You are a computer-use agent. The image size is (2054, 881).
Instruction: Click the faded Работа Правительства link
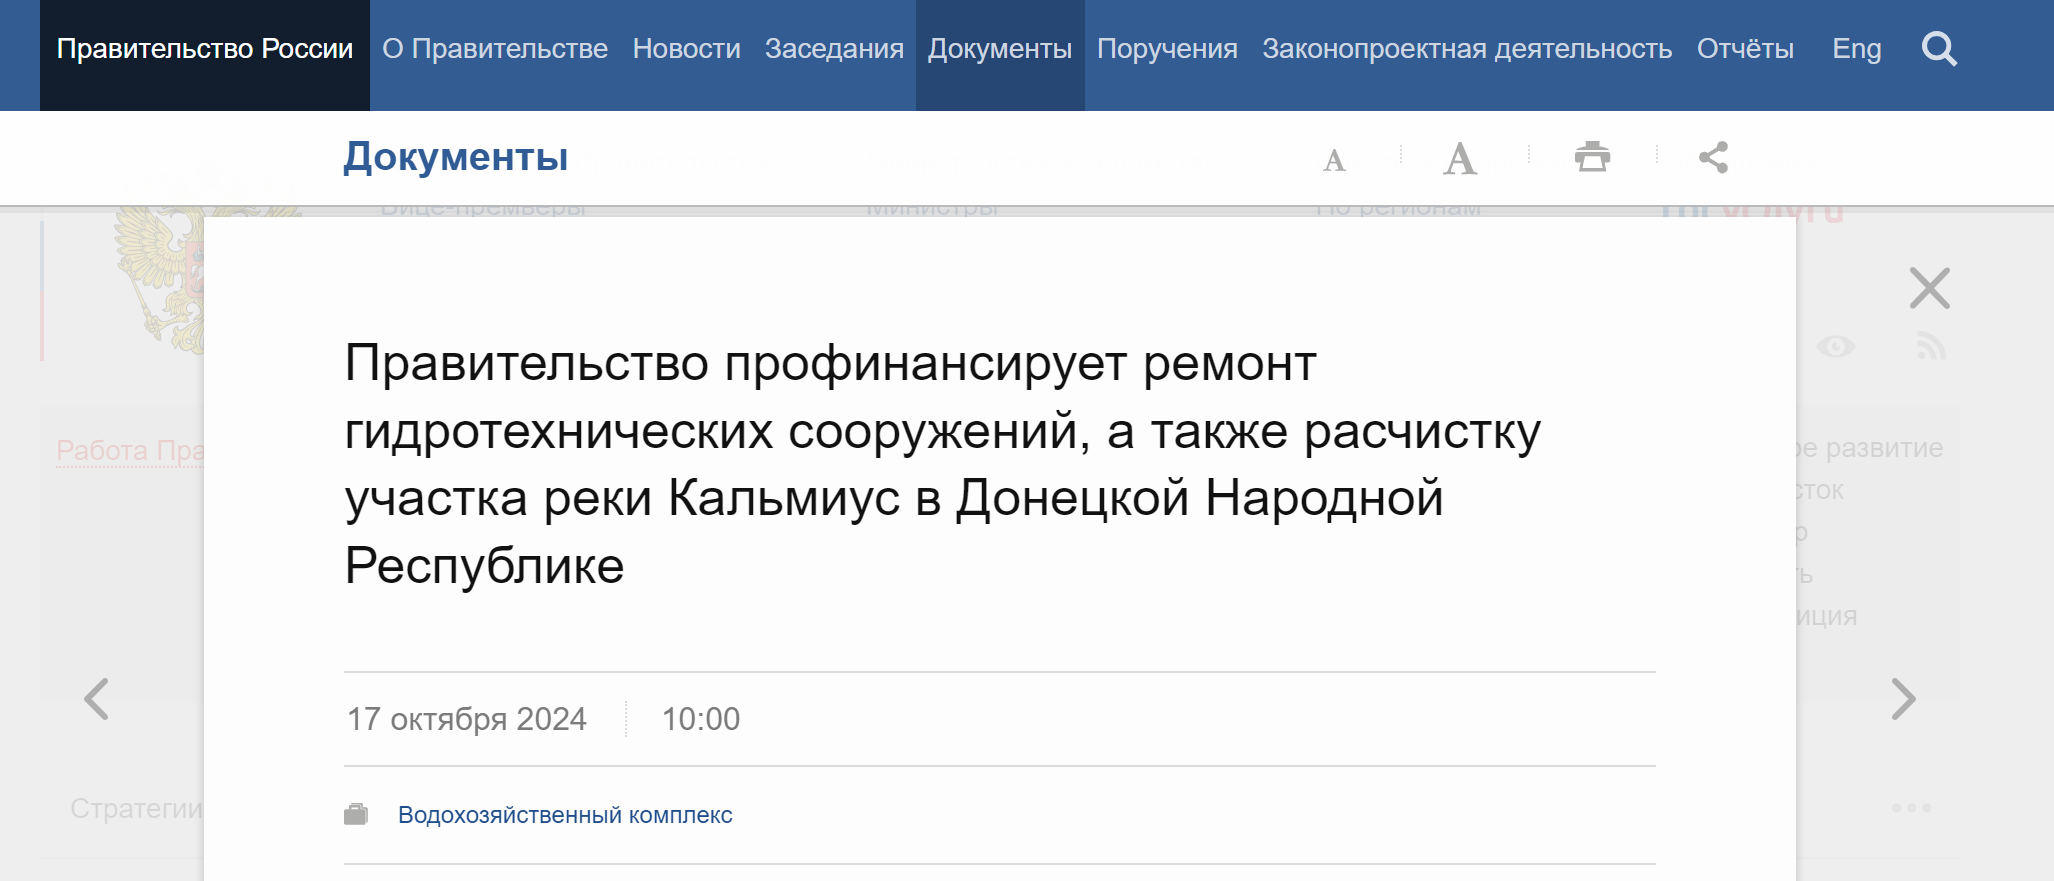(x=130, y=451)
